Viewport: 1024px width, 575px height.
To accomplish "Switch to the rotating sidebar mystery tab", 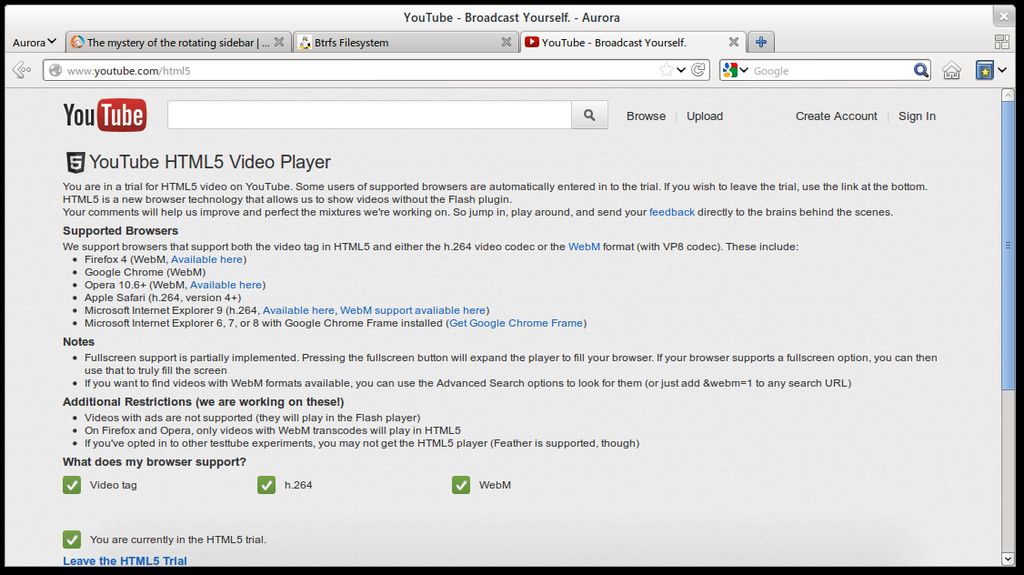I will pyautogui.click(x=177, y=42).
